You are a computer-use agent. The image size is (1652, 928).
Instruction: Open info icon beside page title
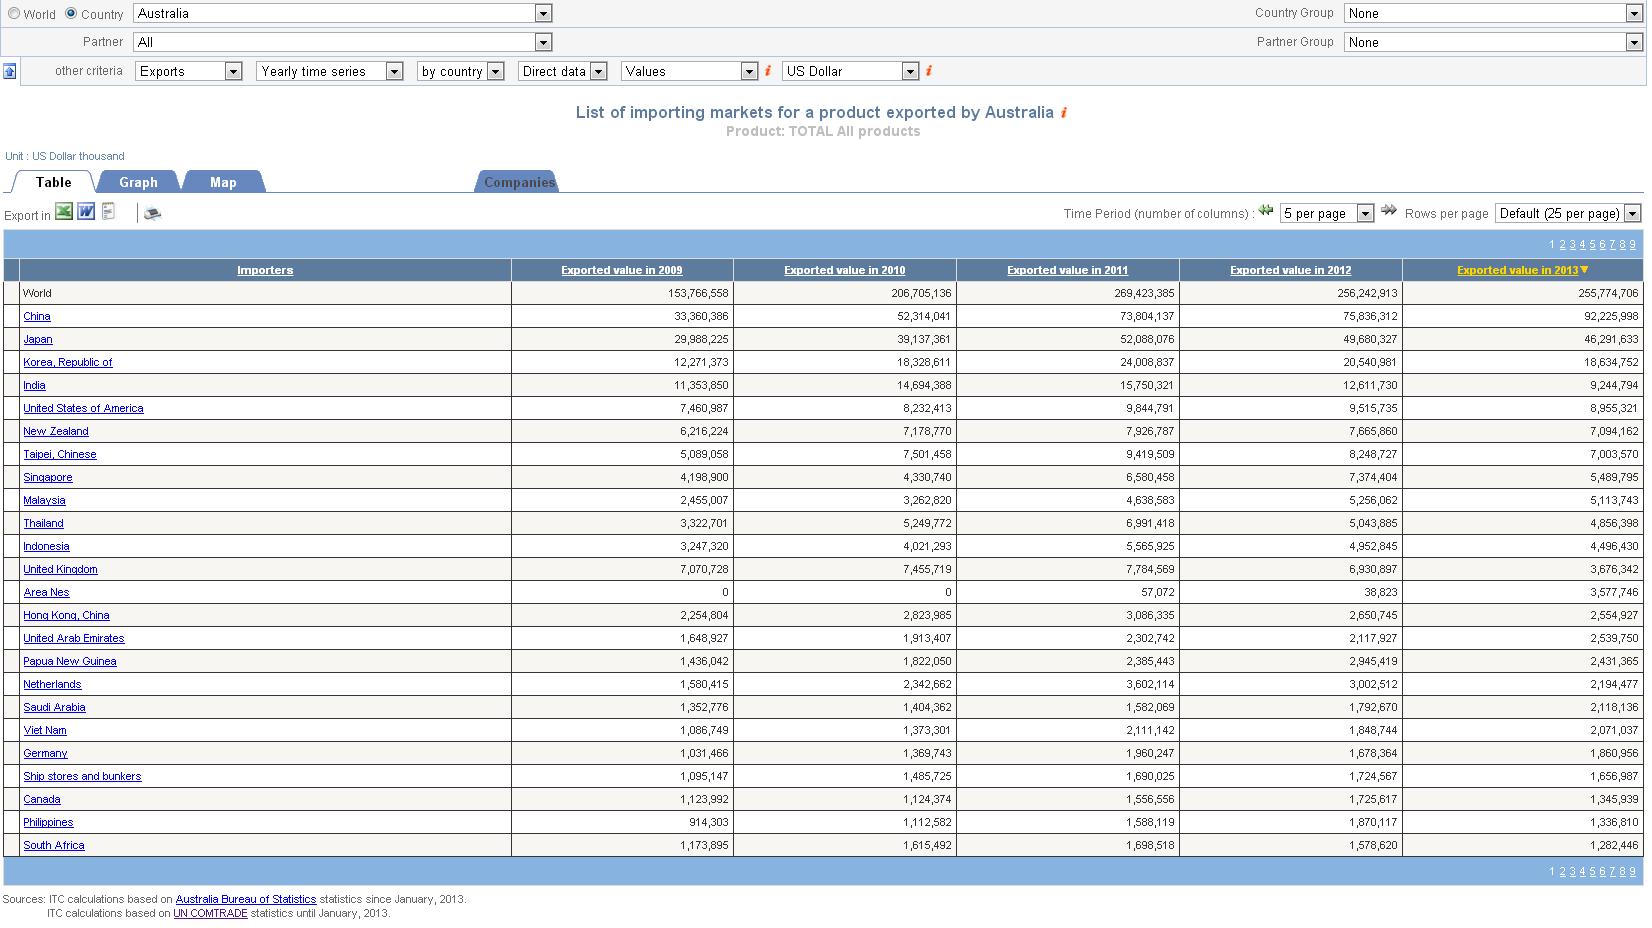(1064, 112)
